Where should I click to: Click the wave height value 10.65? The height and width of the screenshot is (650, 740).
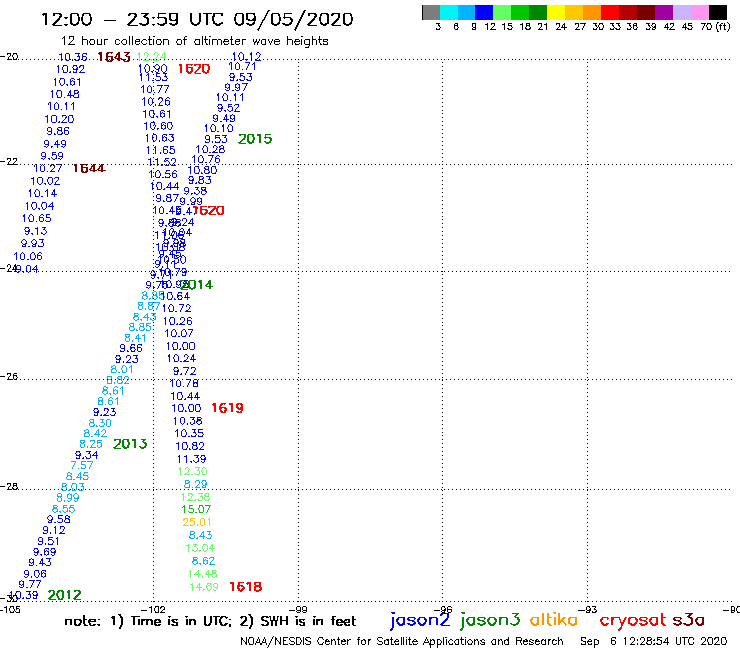coord(37,218)
